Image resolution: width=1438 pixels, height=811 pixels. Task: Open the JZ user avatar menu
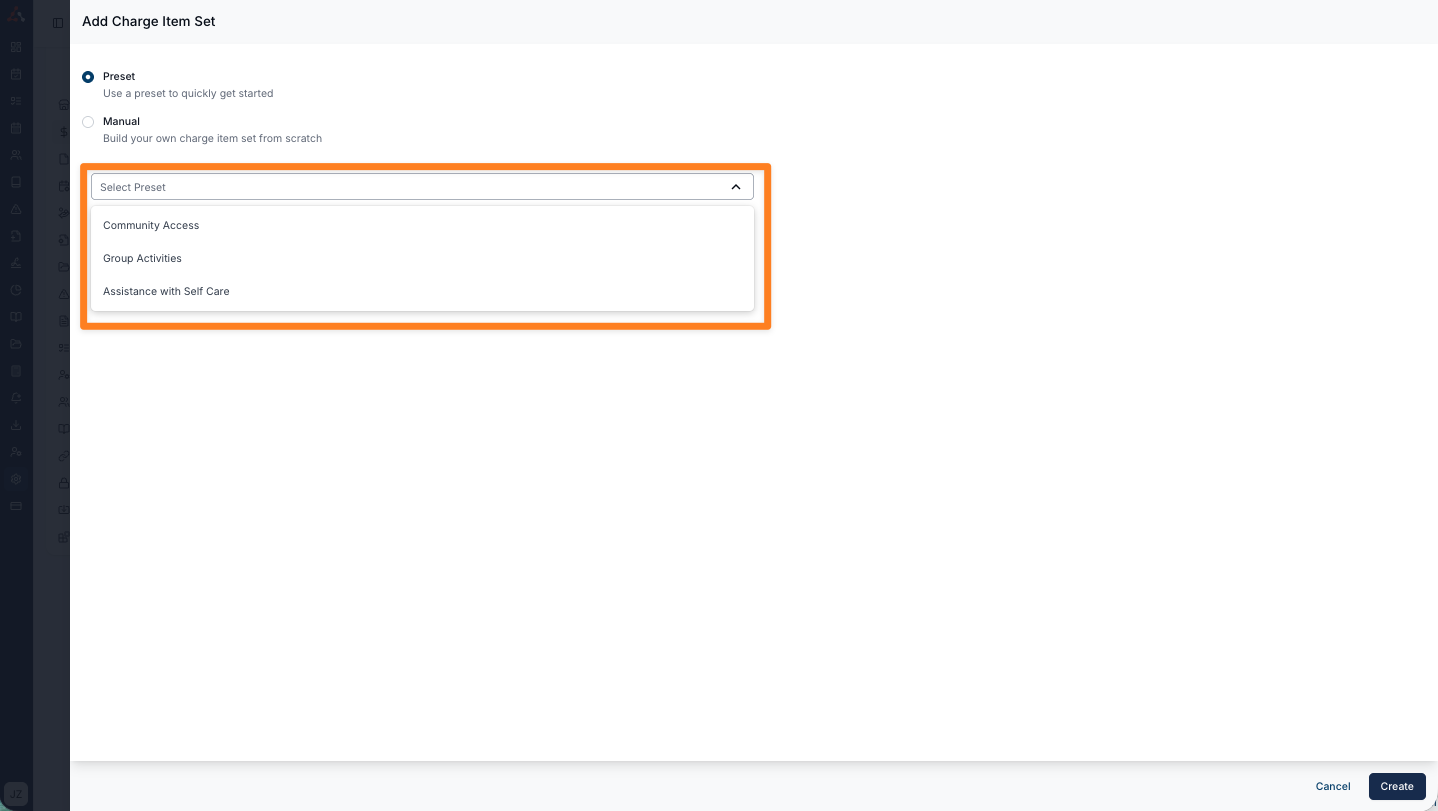16,794
